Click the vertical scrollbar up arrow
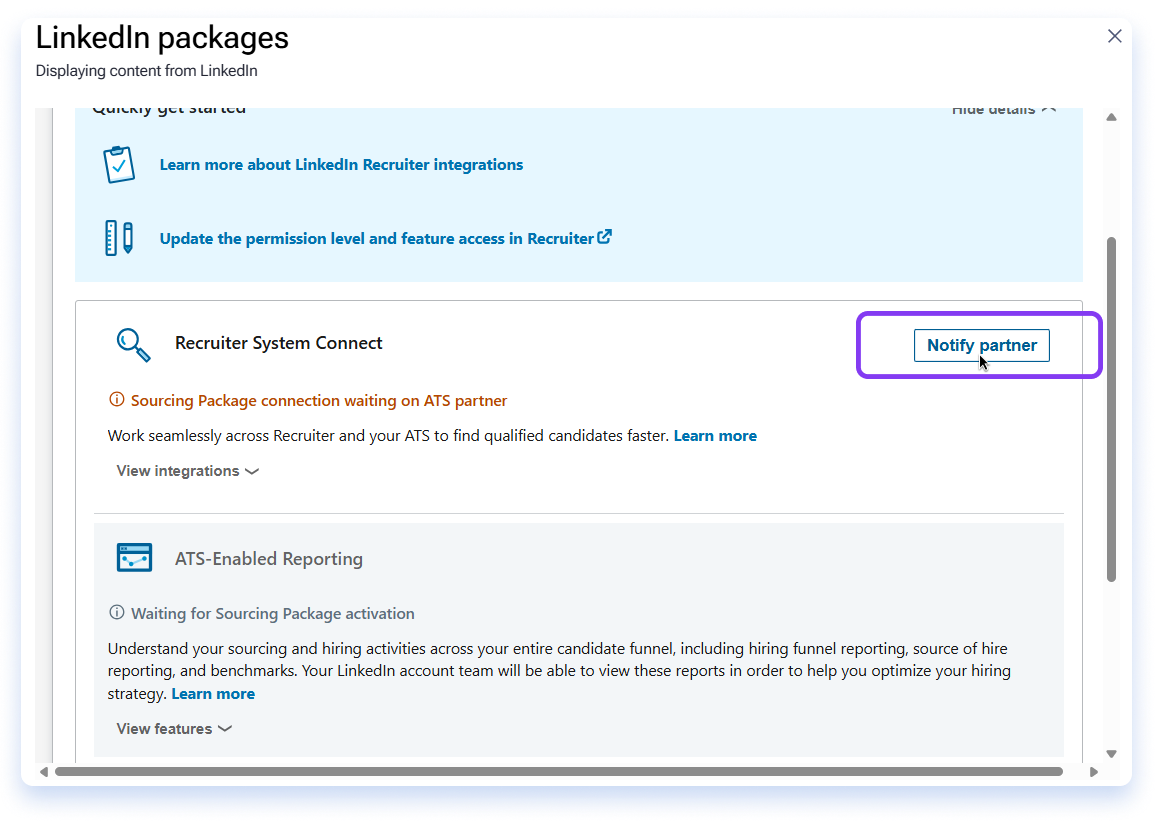The image size is (1163, 823). coord(1111,117)
